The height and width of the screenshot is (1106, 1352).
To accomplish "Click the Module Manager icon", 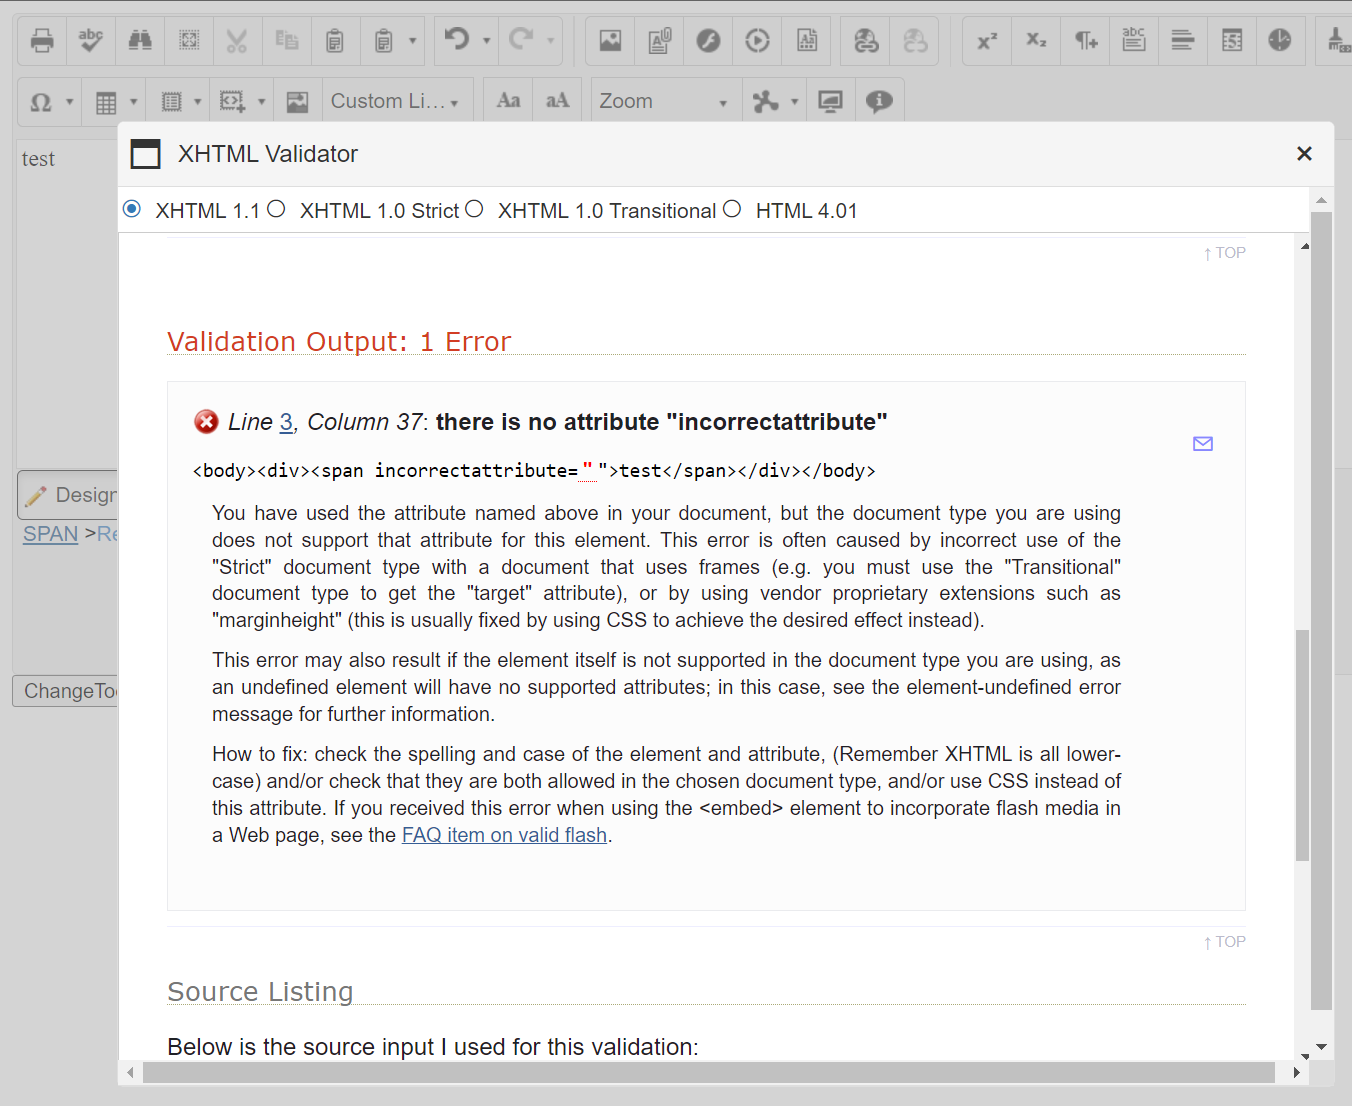I will [x=766, y=101].
